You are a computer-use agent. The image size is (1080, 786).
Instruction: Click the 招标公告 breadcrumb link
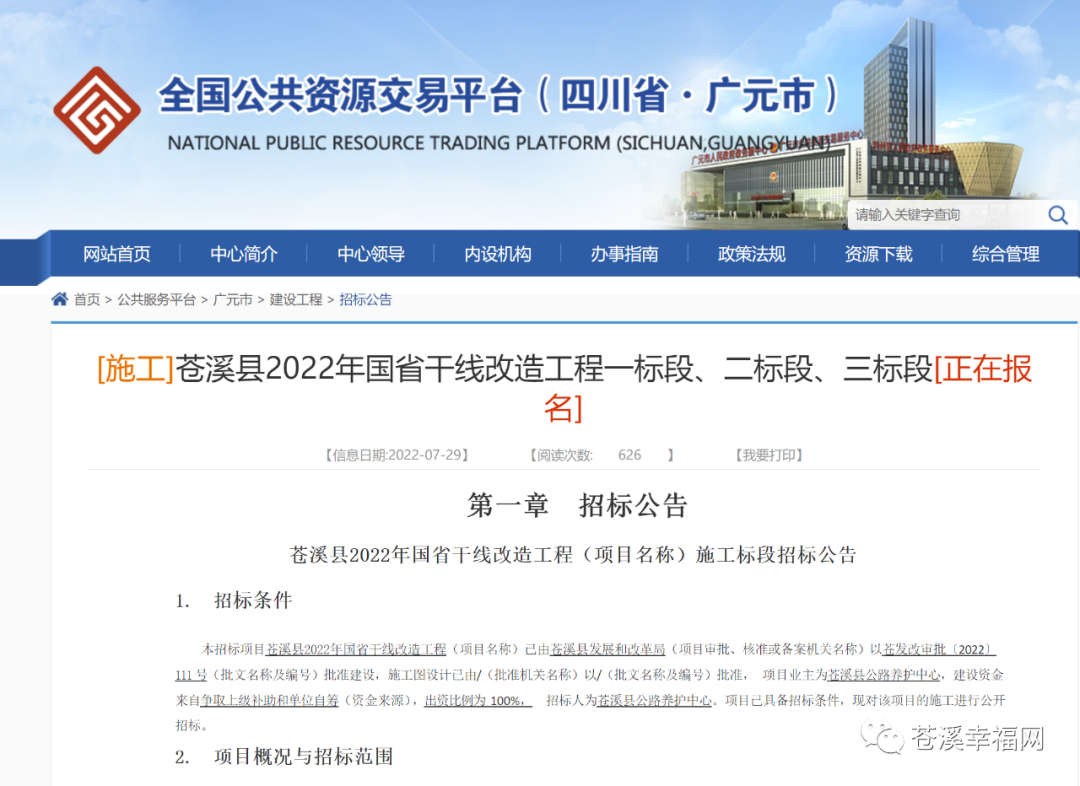click(x=366, y=300)
